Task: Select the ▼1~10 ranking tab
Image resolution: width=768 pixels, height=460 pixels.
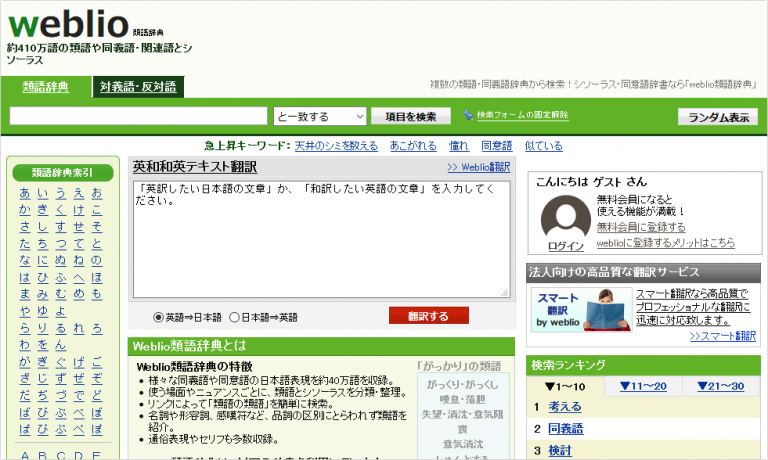Action: pyautogui.click(x=565, y=387)
